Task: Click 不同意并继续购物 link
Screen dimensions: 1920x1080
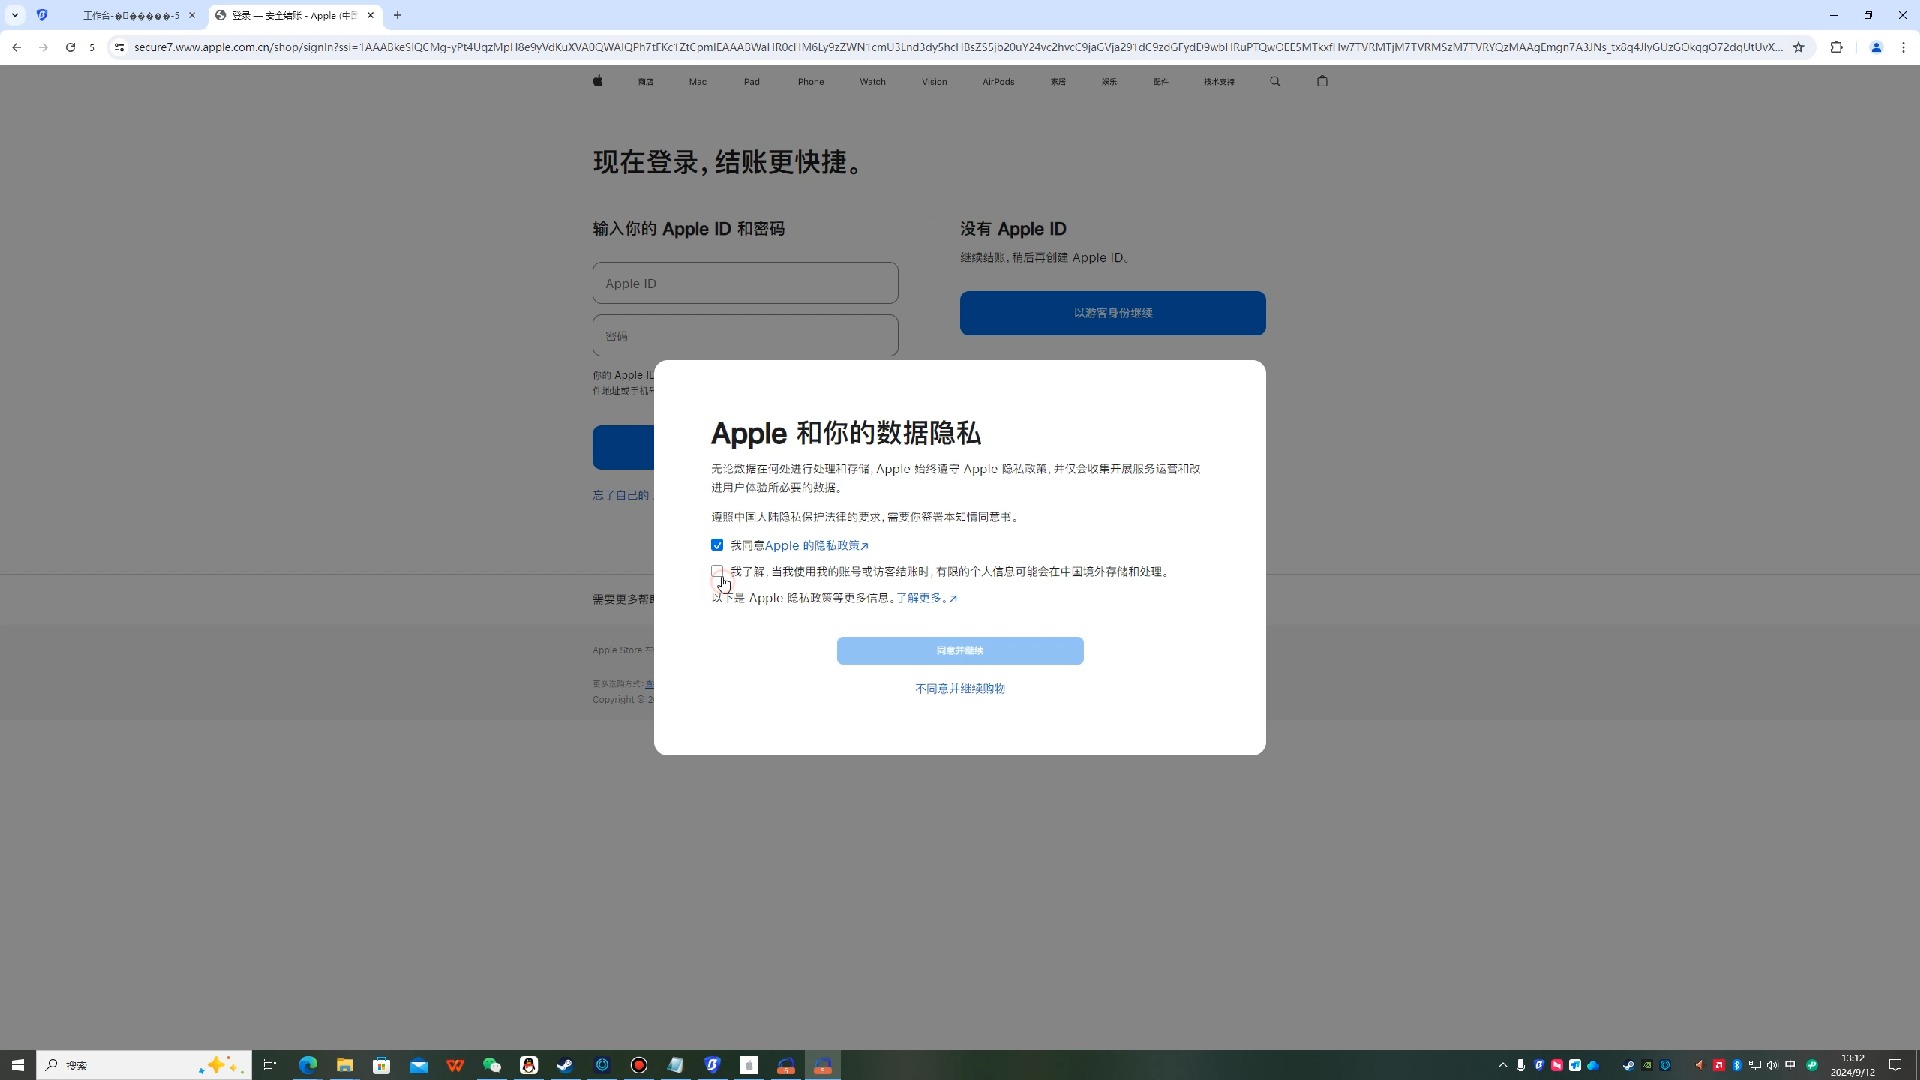Action: point(960,689)
